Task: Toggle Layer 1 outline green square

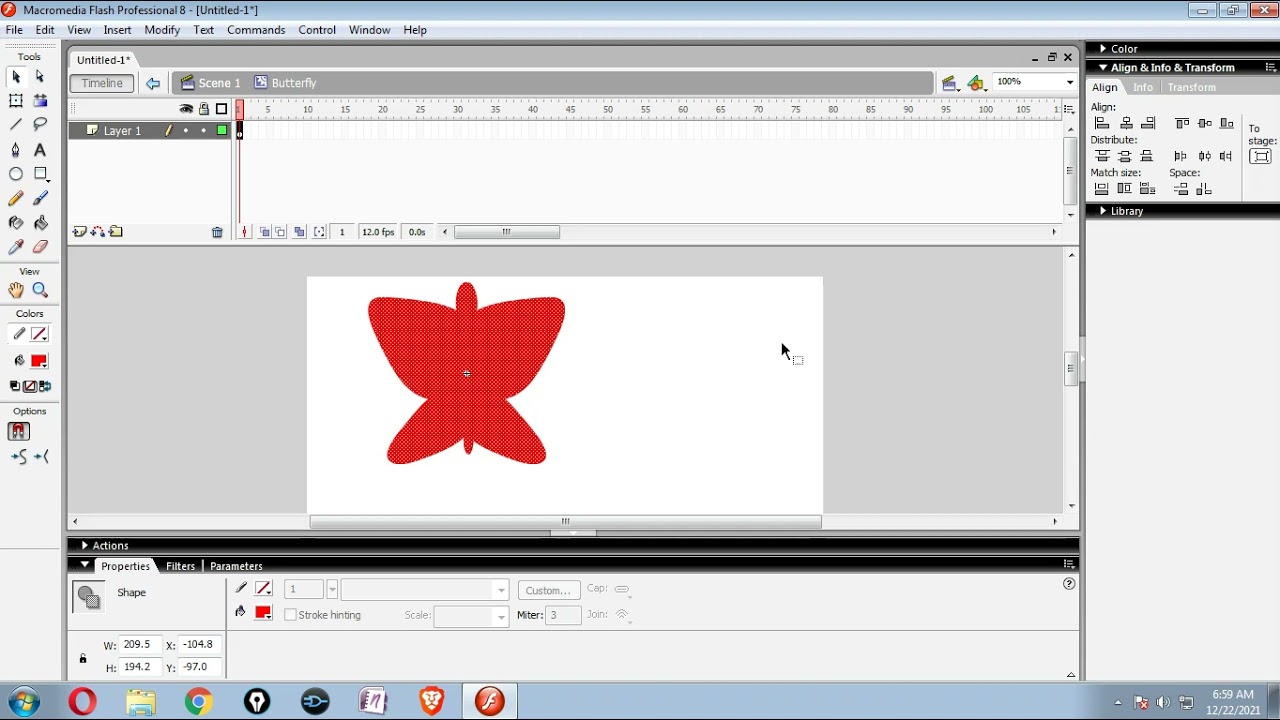Action: [x=222, y=131]
